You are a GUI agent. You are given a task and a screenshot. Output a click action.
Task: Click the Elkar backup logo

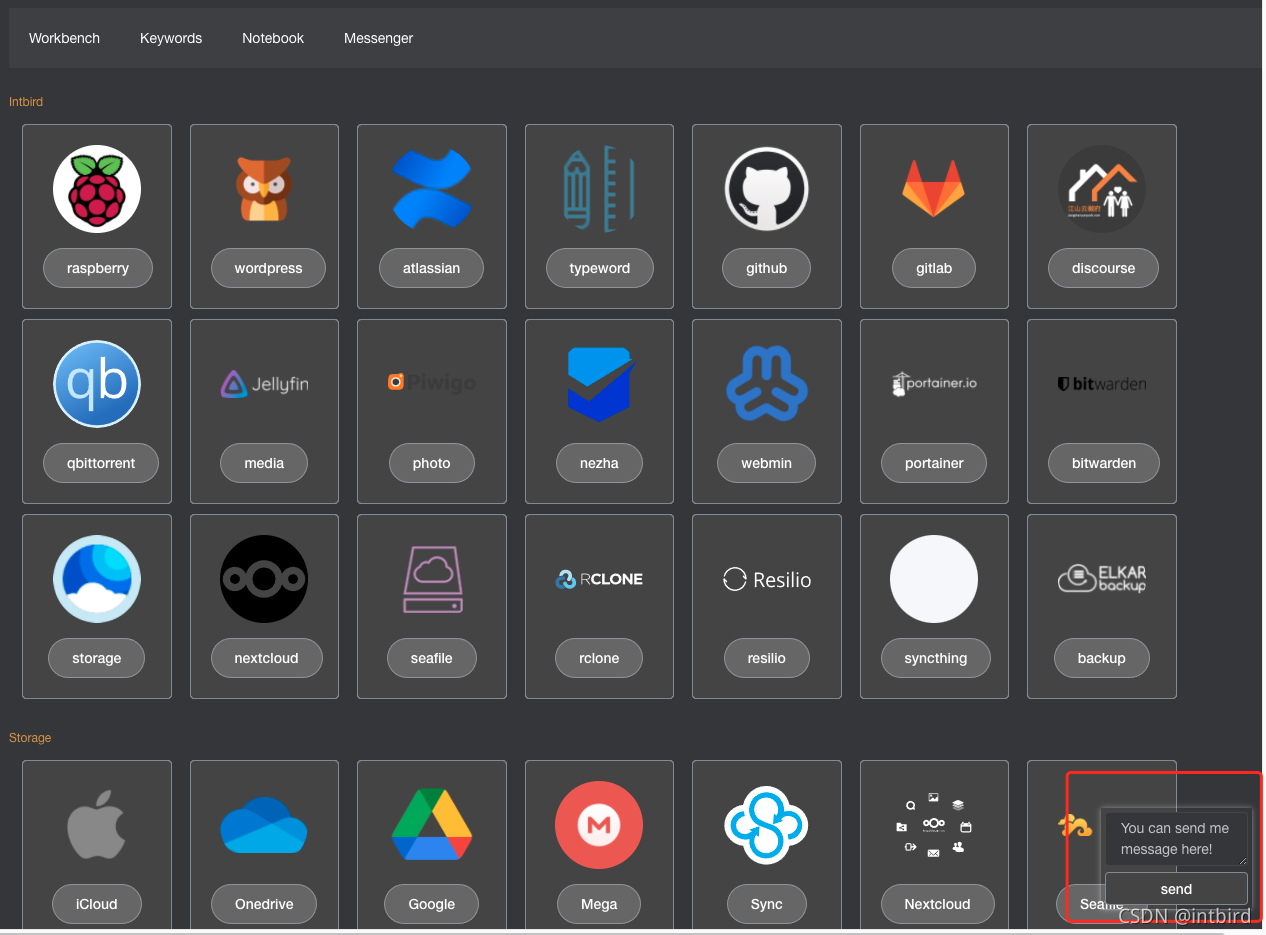coord(1102,579)
